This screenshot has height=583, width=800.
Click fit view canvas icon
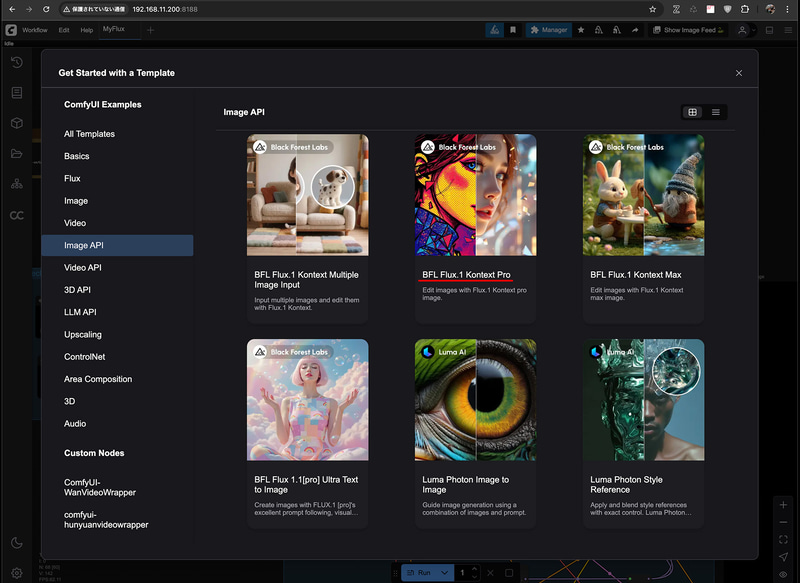783,540
